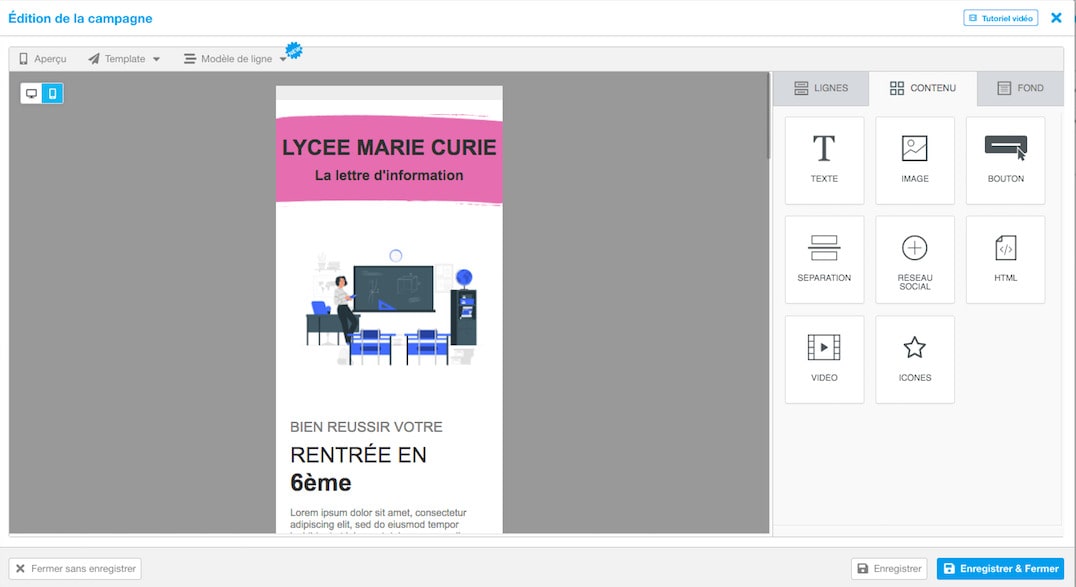Image resolution: width=1076 pixels, height=587 pixels.
Task: Add an ICONES element
Action: click(914, 359)
